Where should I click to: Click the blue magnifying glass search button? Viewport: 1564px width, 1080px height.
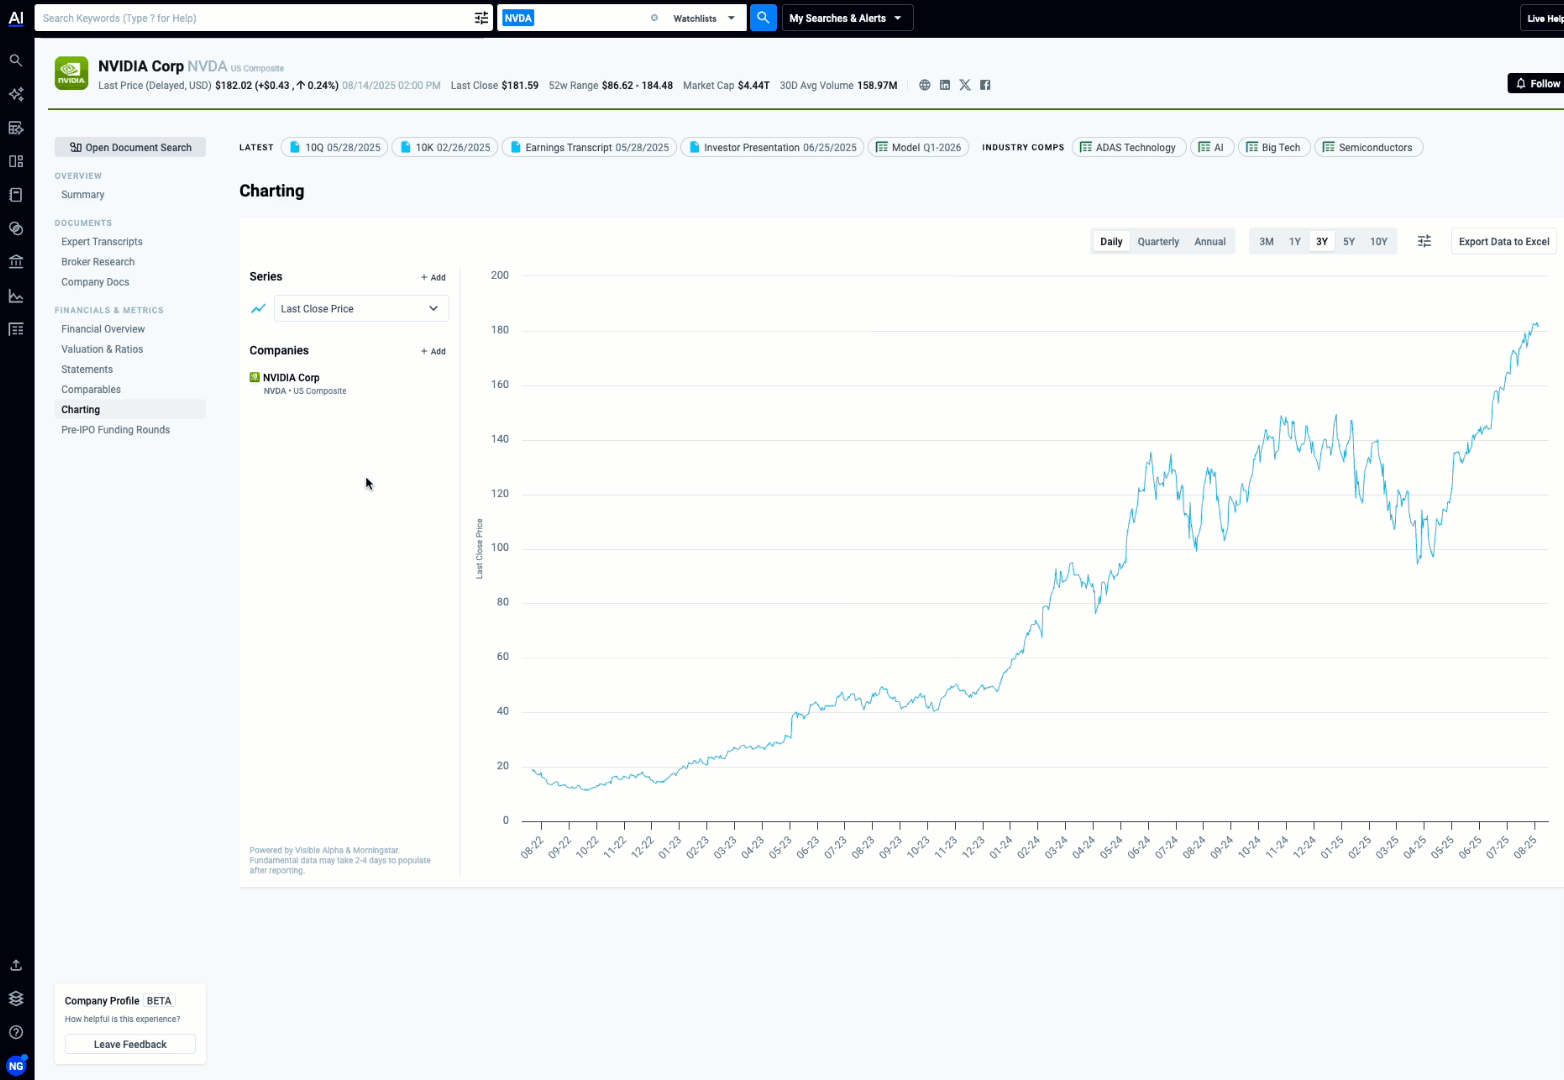[763, 17]
